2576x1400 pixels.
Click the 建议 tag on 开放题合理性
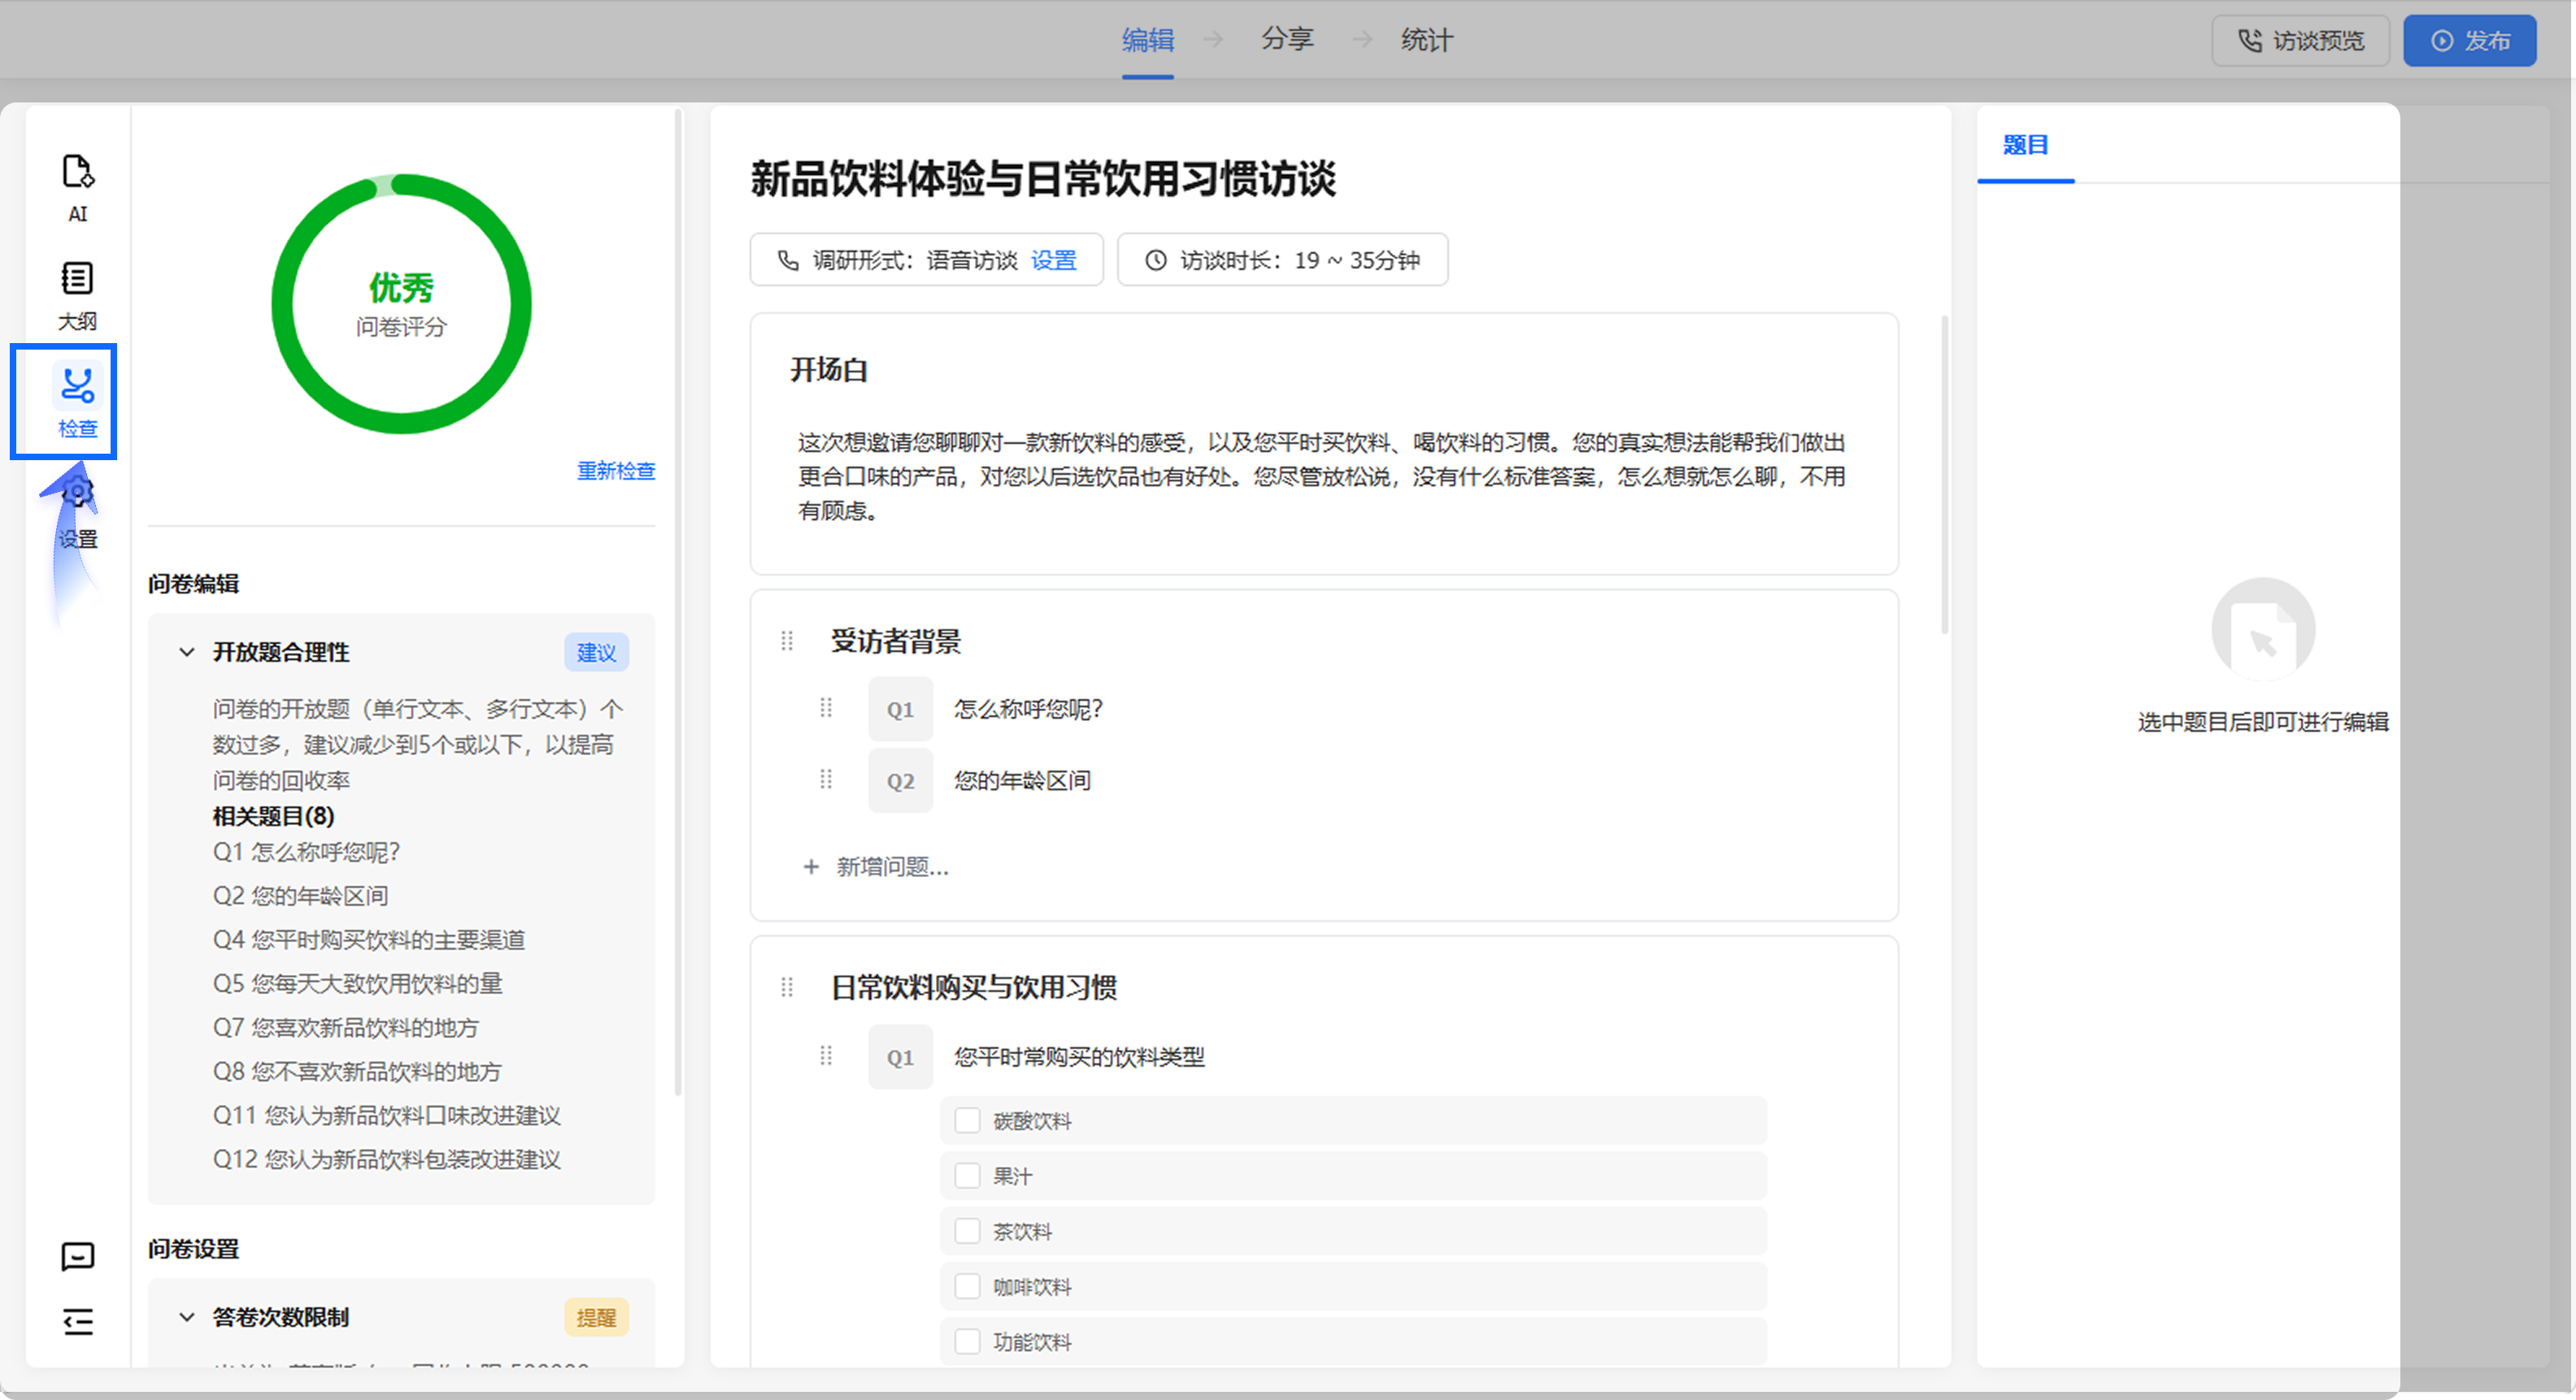click(x=596, y=653)
